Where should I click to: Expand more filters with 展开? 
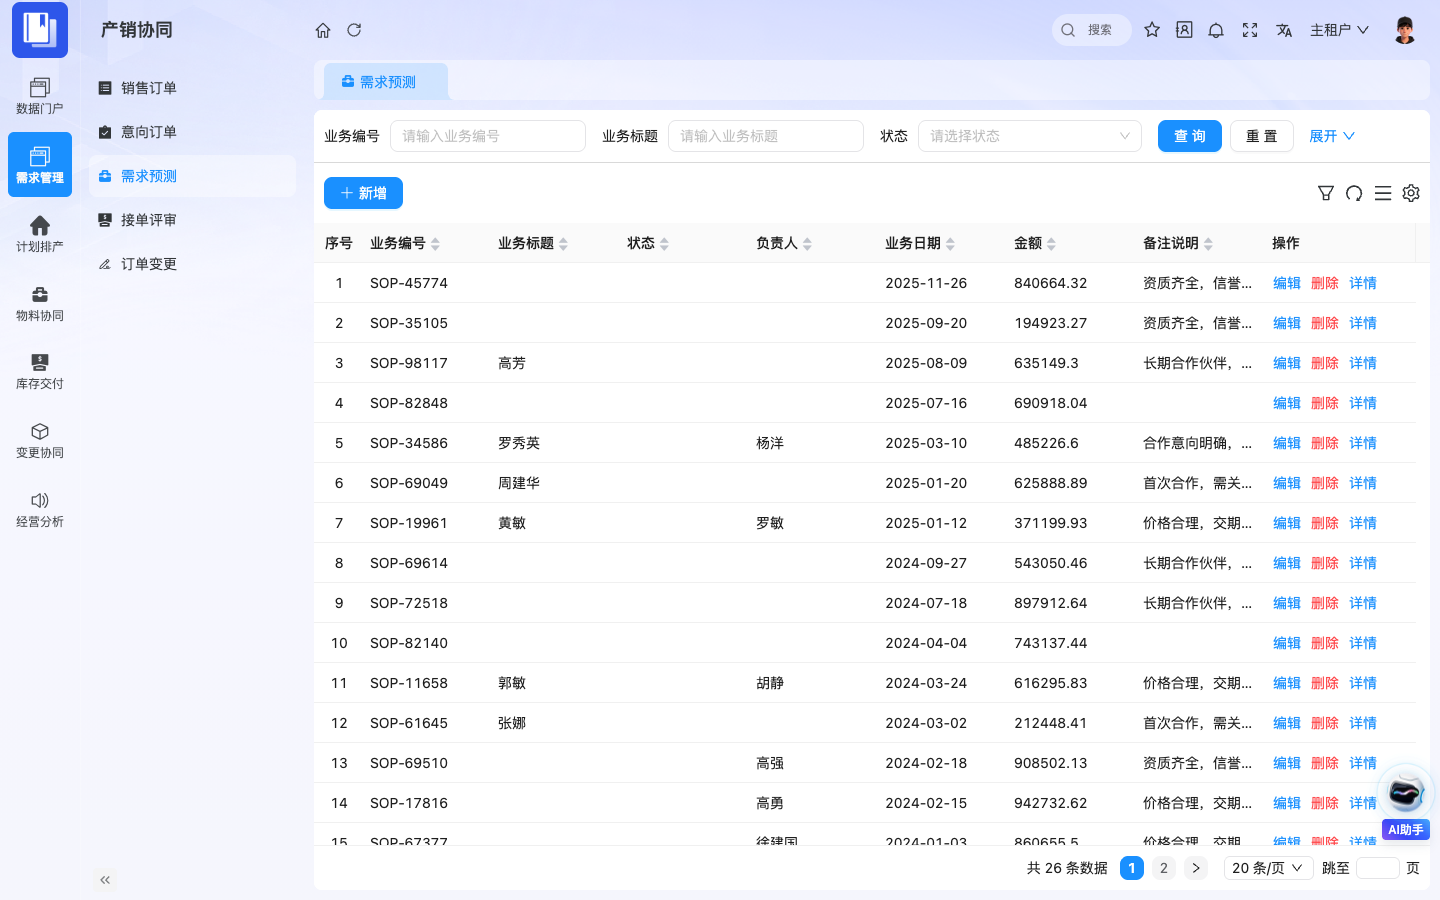click(1332, 136)
